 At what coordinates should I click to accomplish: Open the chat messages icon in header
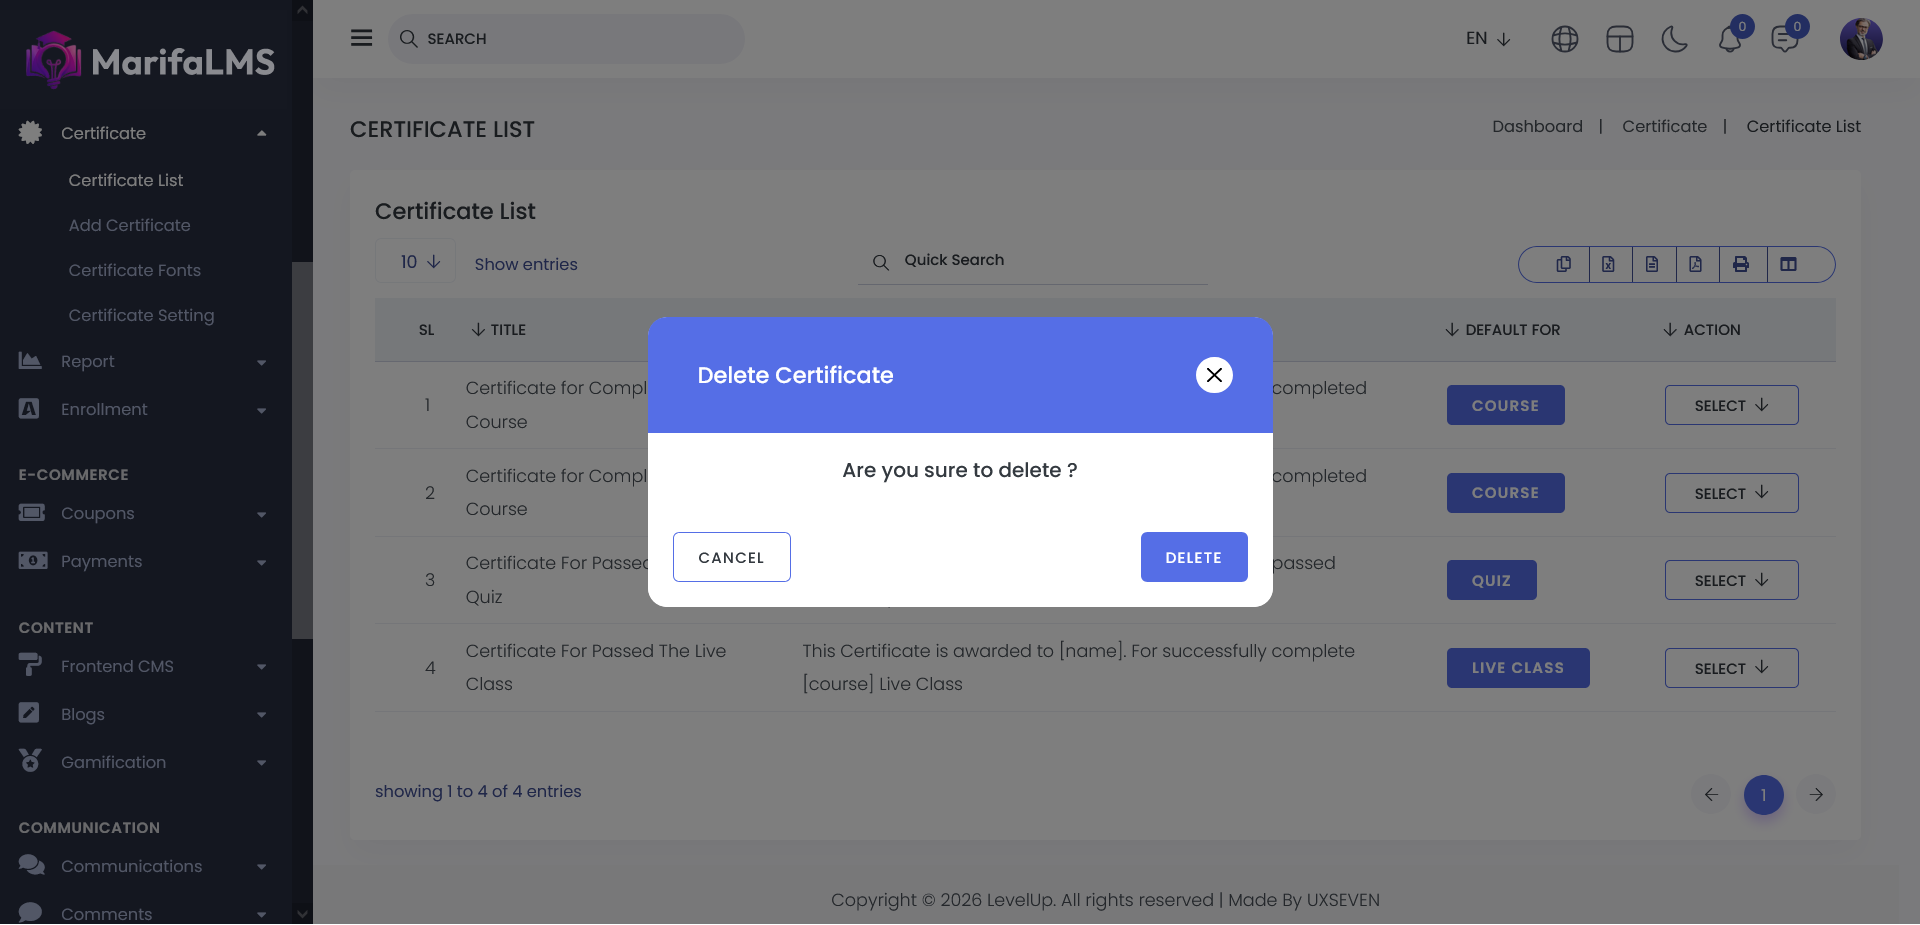1784,39
